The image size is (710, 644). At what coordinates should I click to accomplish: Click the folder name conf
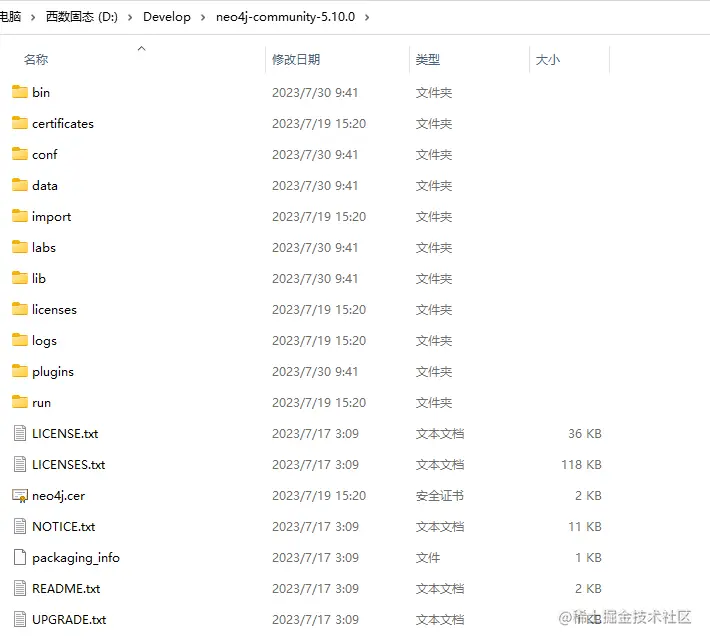point(44,154)
